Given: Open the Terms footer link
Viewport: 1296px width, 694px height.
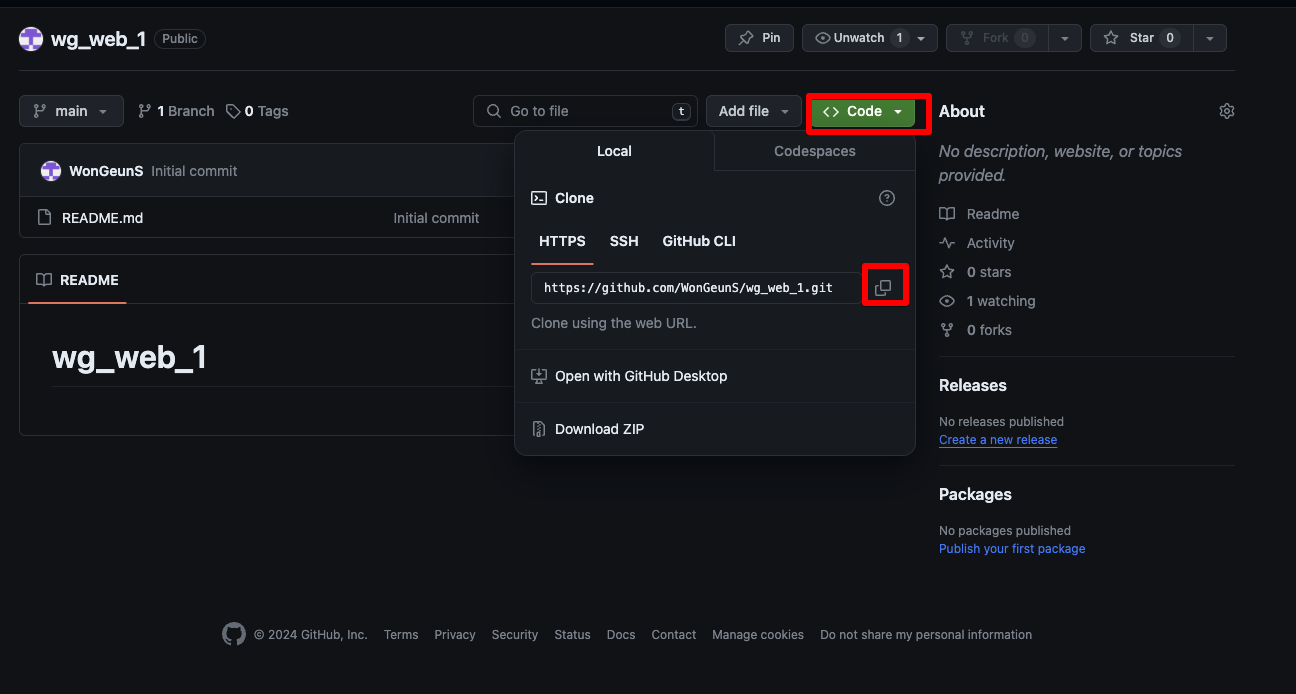Looking at the screenshot, I should tap(401, 635).
